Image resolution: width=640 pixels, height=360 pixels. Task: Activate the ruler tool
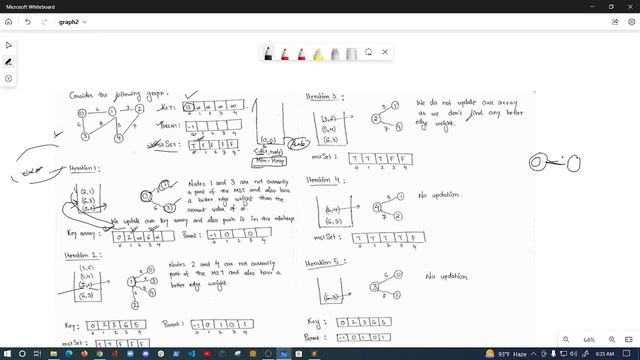(x=351, y=53)
